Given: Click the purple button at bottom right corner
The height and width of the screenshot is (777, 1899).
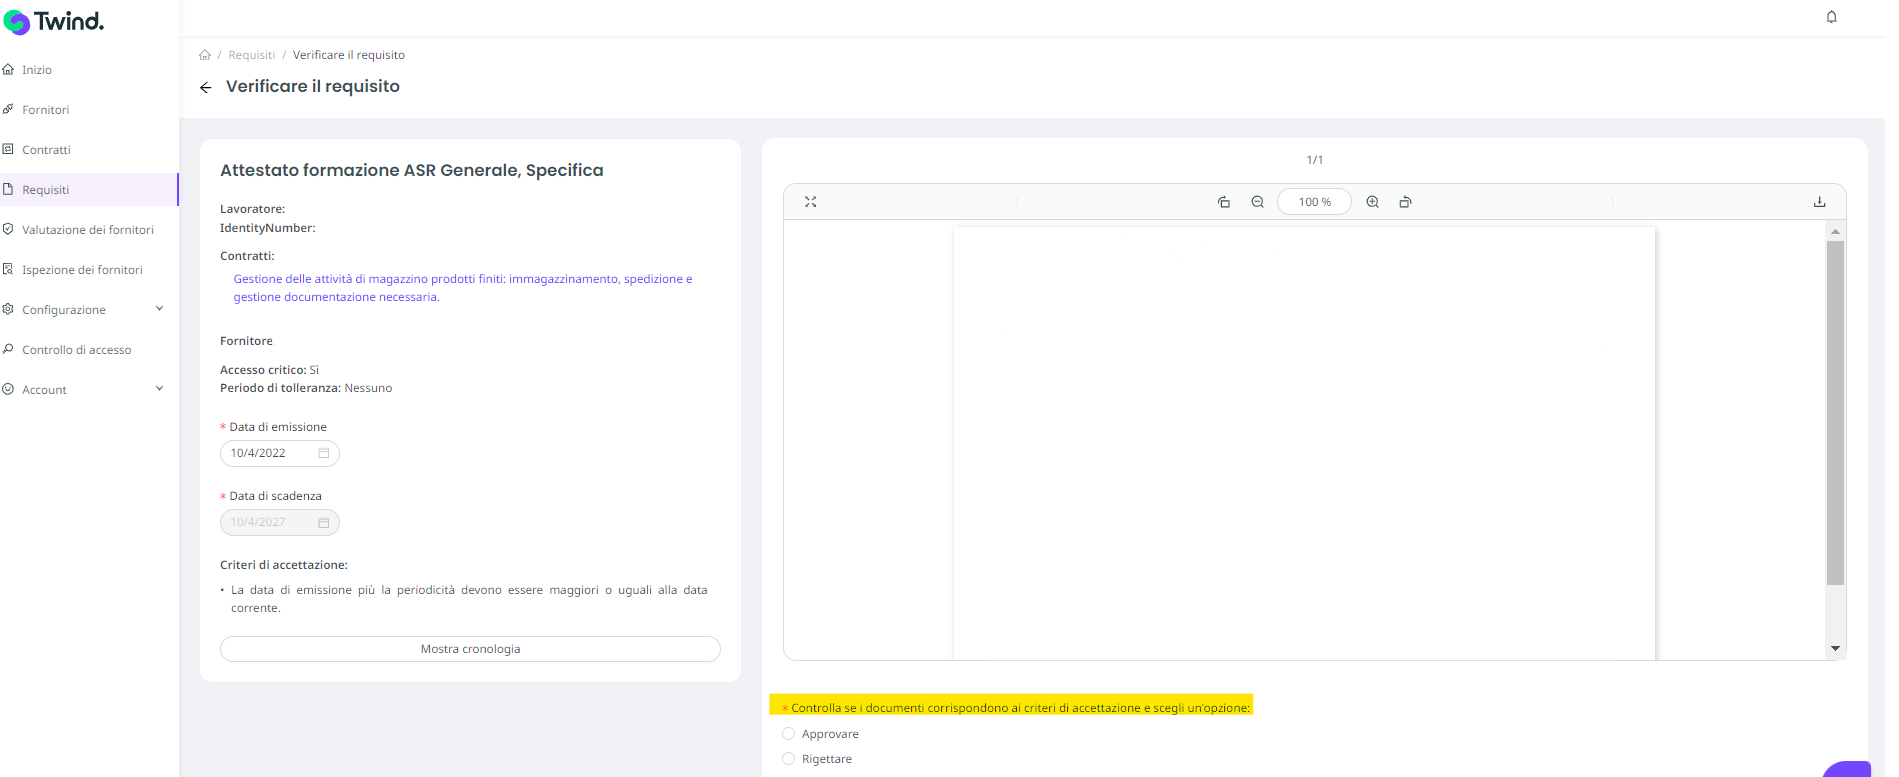Looking at the screenshot, I should pos(1846,769).
